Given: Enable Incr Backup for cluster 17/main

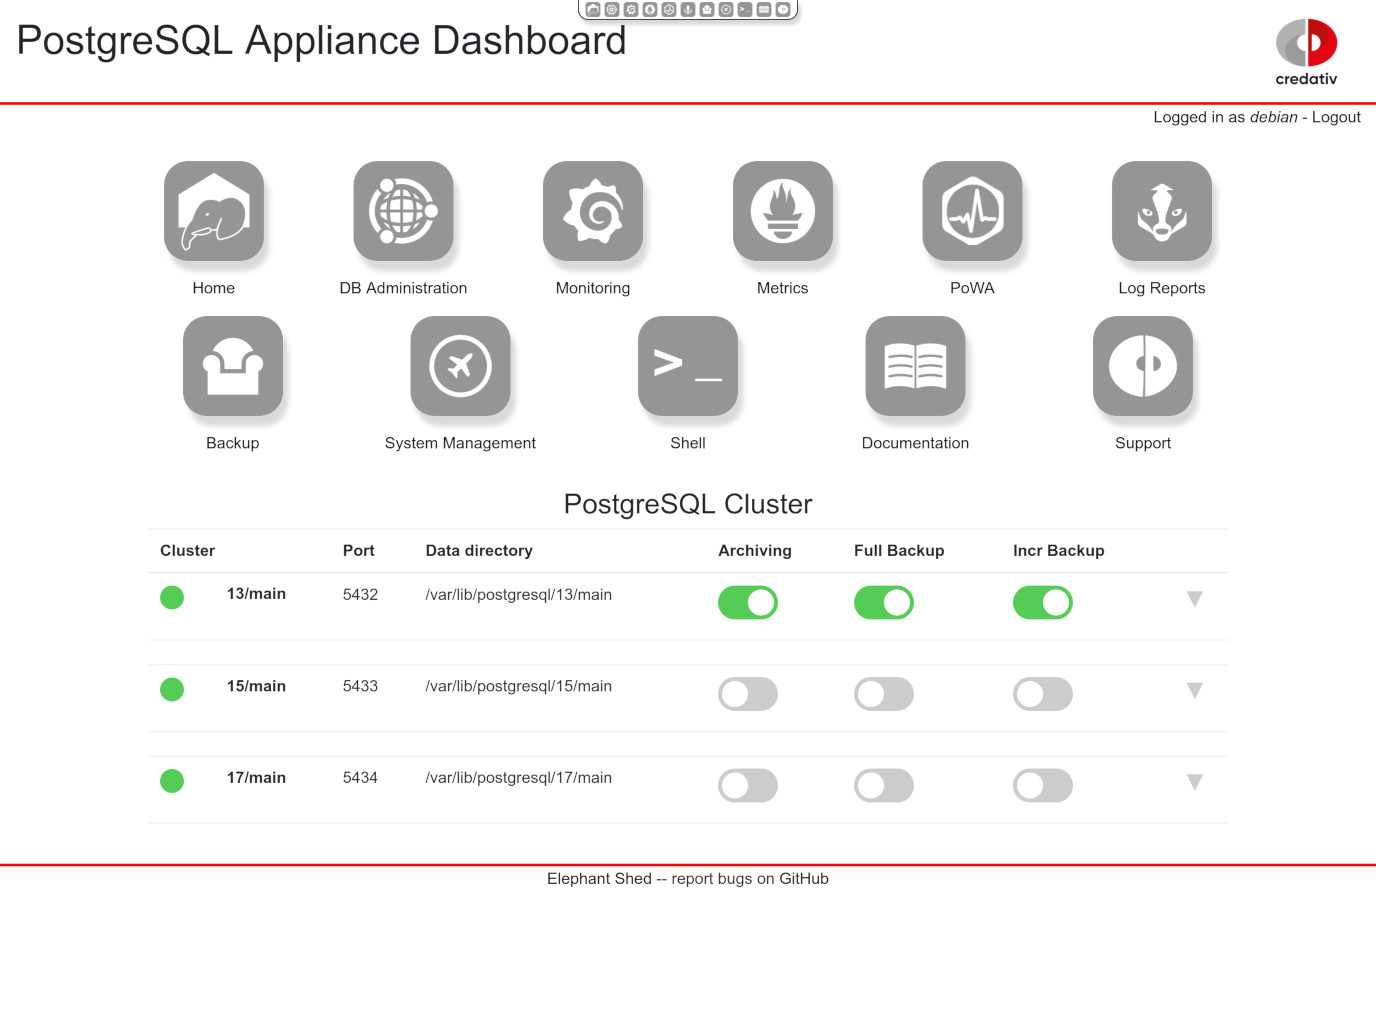Looking at the screenshot, I should [x=1042, y=786].
